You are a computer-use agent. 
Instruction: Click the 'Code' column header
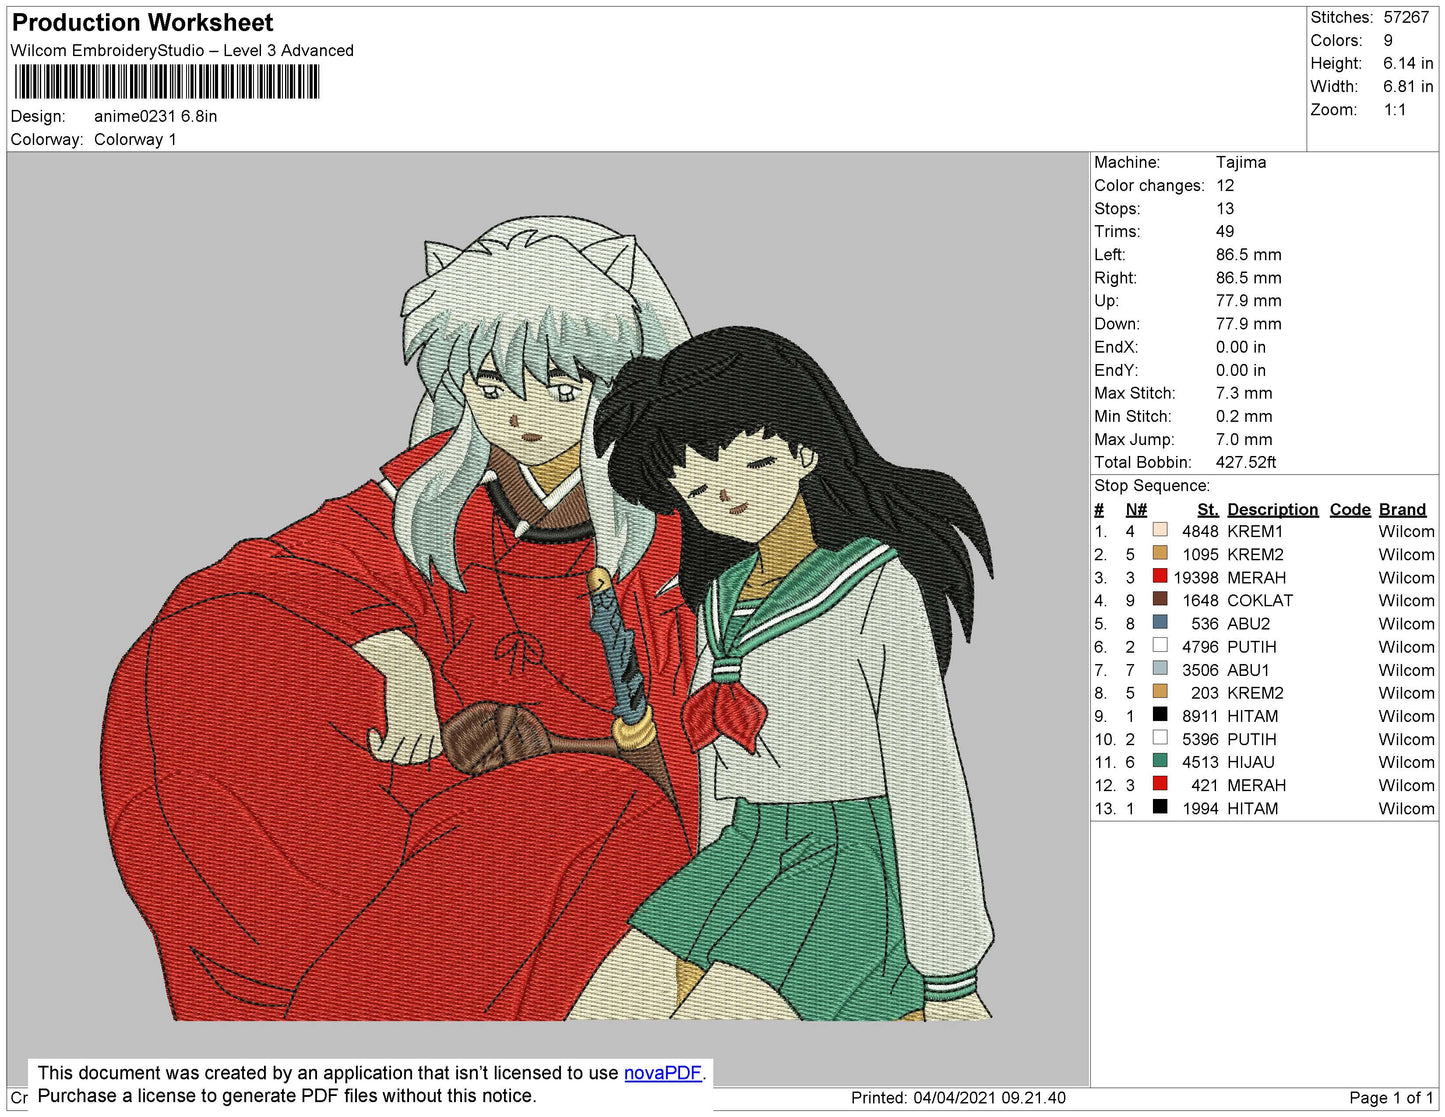(x=1350, y=509)
